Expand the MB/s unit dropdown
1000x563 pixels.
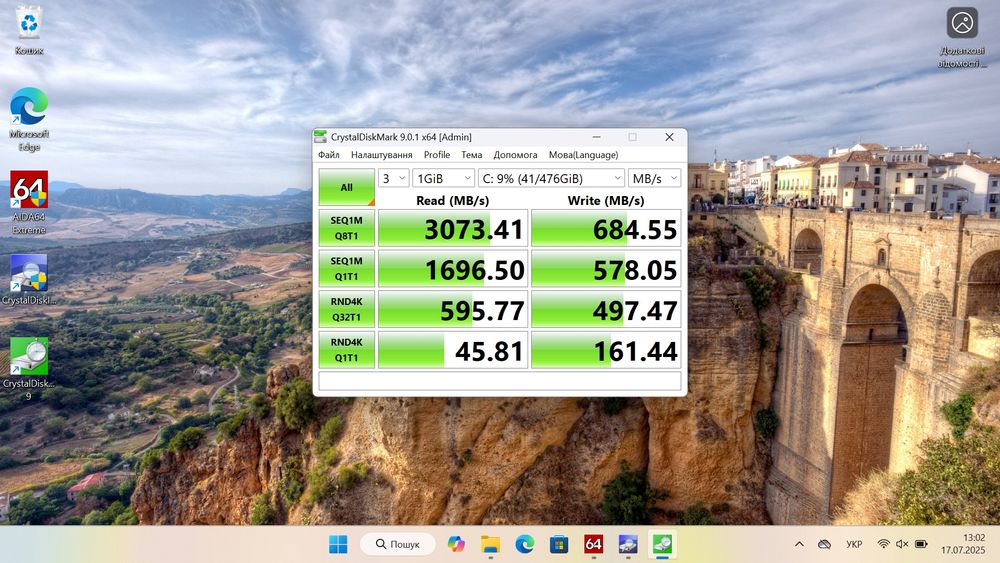[654, 179]
